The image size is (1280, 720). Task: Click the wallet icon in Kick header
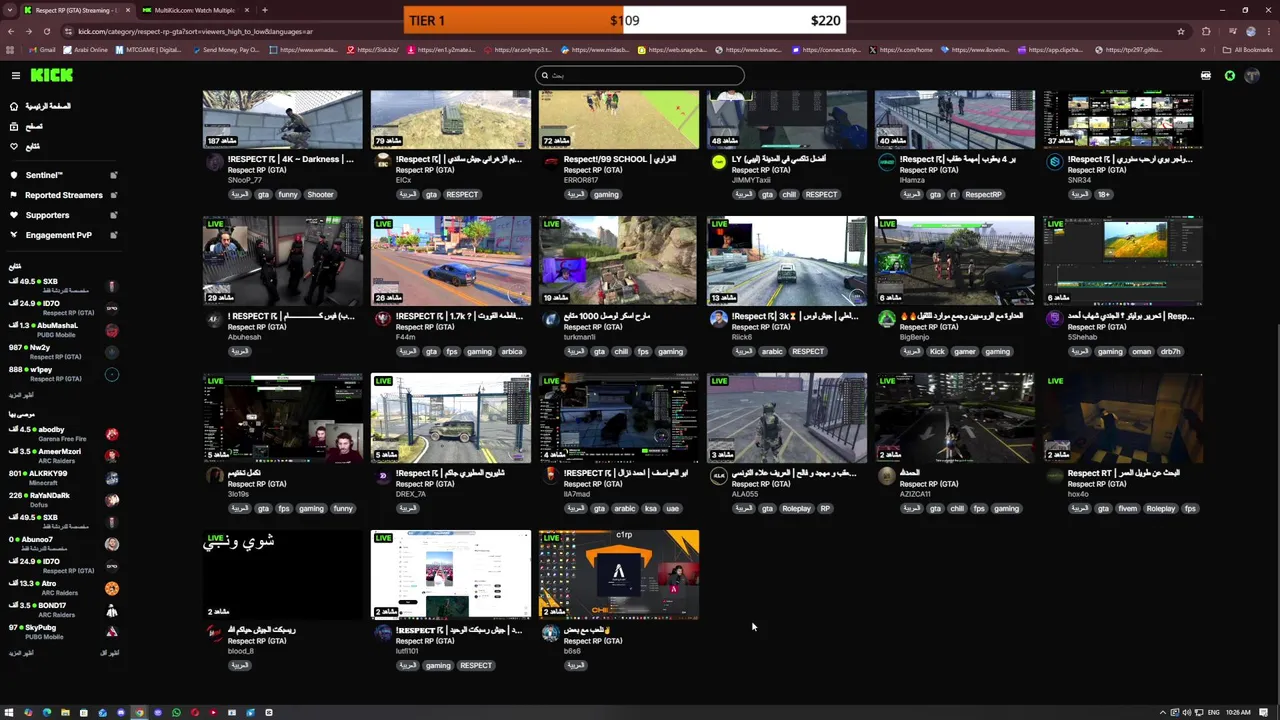1206,75
